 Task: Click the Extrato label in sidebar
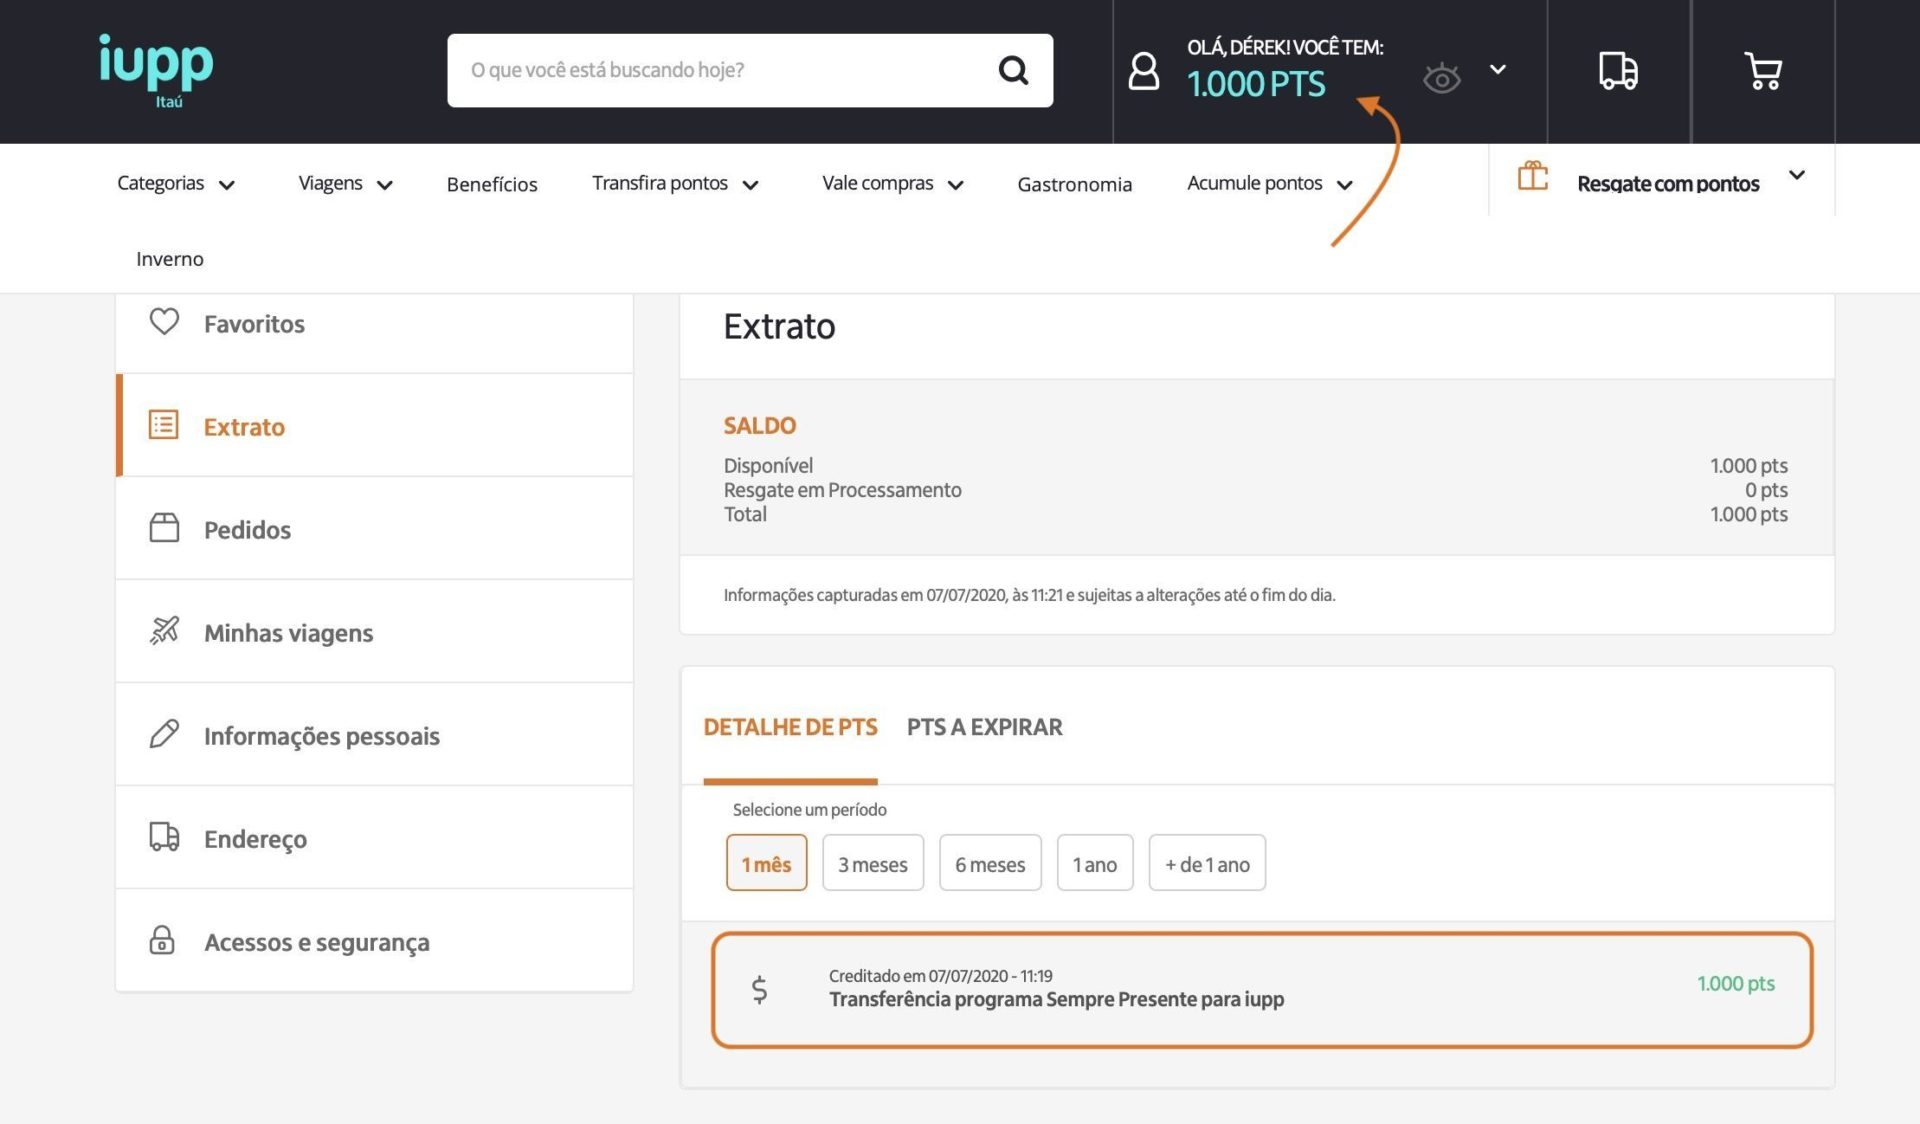pos(244,427)
